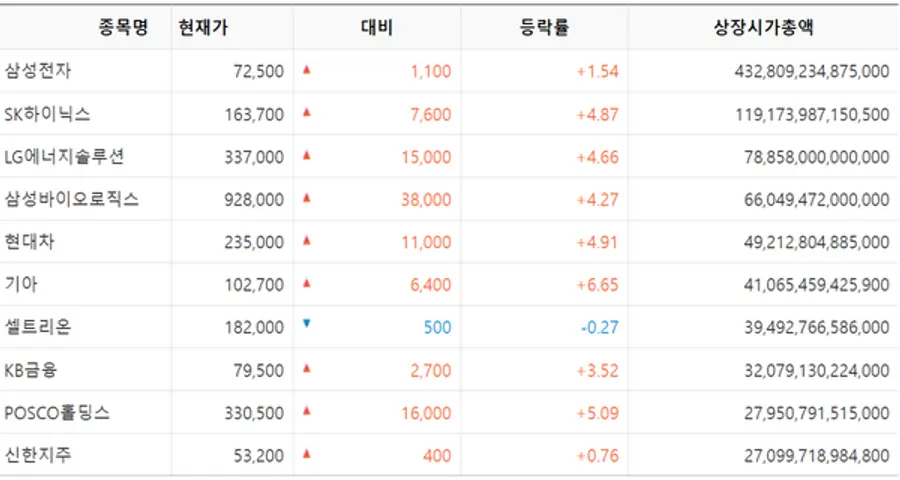Click the red up arrow in 기아 row
Image resolution: width=900 pixels, height=480 pixels.
pyautogui.click(x=307, y=283)
